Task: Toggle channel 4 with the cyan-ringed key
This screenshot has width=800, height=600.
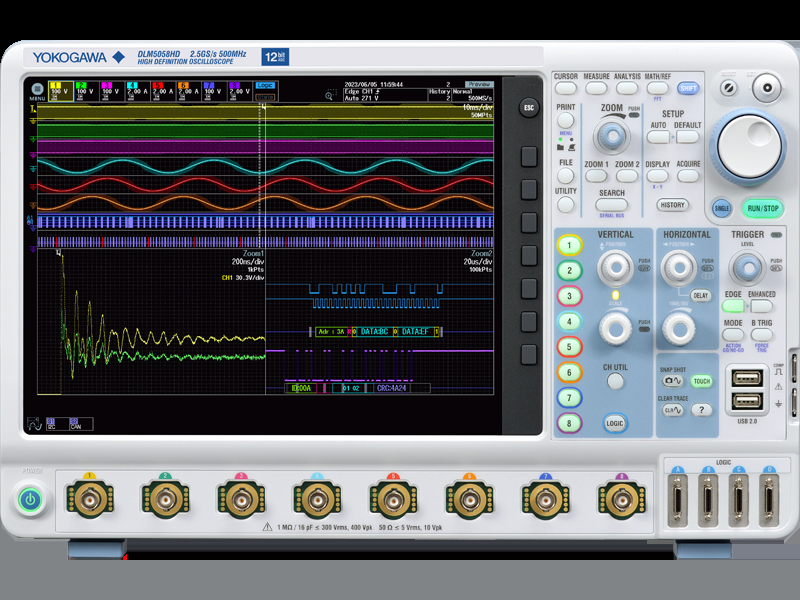Action: tap(569, 321)
